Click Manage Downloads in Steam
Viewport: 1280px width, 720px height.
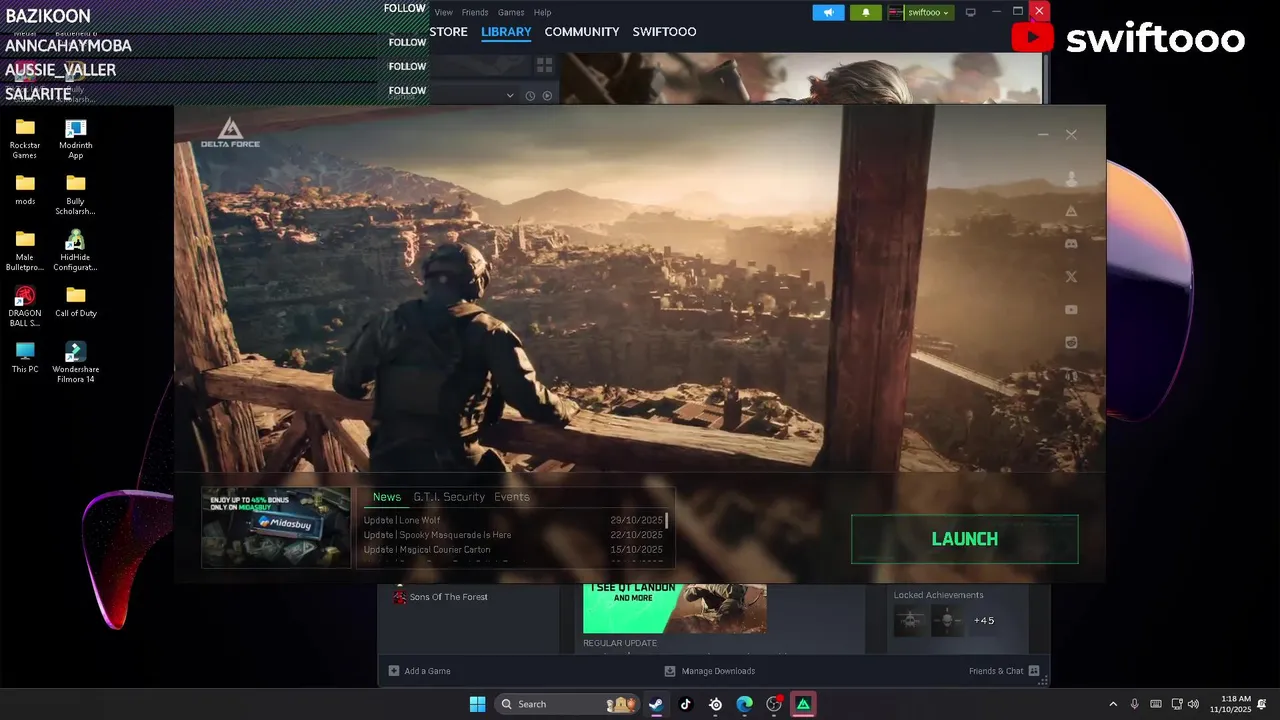(x=710, y=671)
